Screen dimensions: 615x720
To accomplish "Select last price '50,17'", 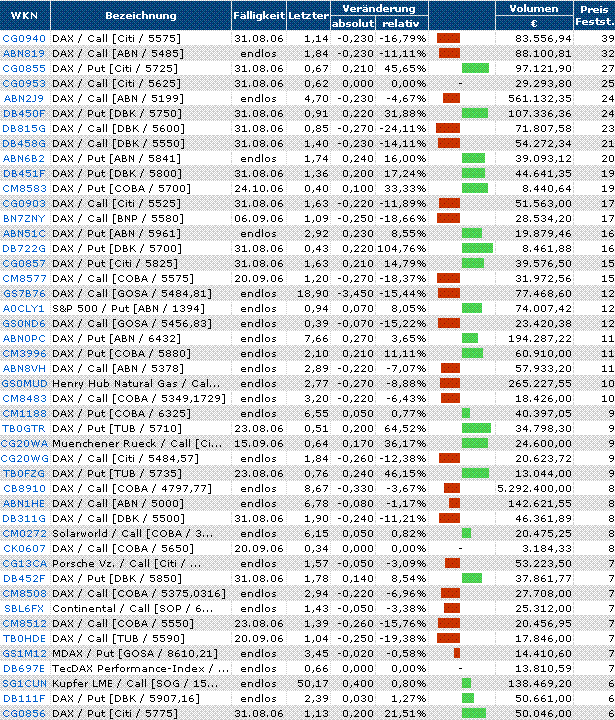I will coord(313,684).
